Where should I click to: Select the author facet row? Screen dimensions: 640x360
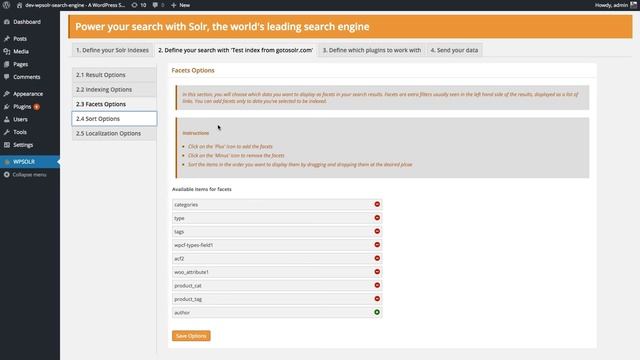click(x=277, y=312)
